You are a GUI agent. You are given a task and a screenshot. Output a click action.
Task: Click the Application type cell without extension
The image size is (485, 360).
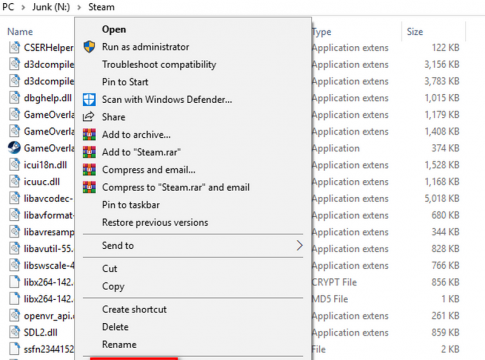click(336, 148)
